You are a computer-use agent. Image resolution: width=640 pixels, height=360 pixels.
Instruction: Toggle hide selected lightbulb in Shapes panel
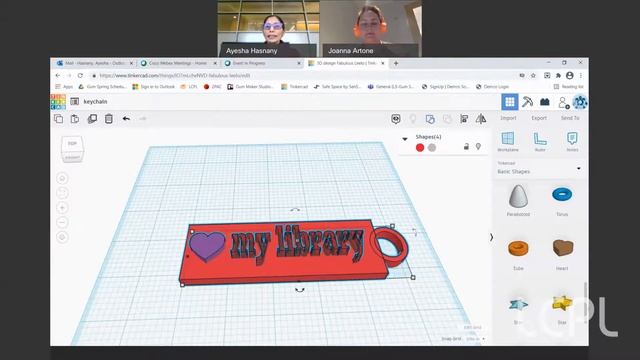click(478, 147)
